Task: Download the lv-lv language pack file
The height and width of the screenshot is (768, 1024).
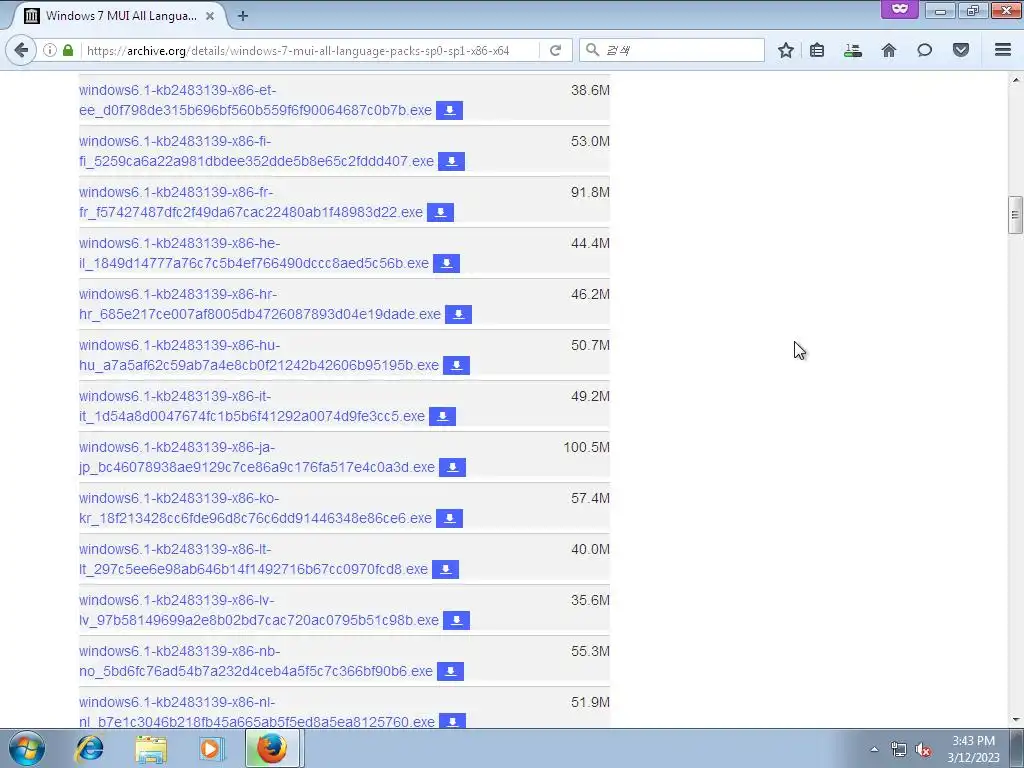Action: click(x=456, y=620)
